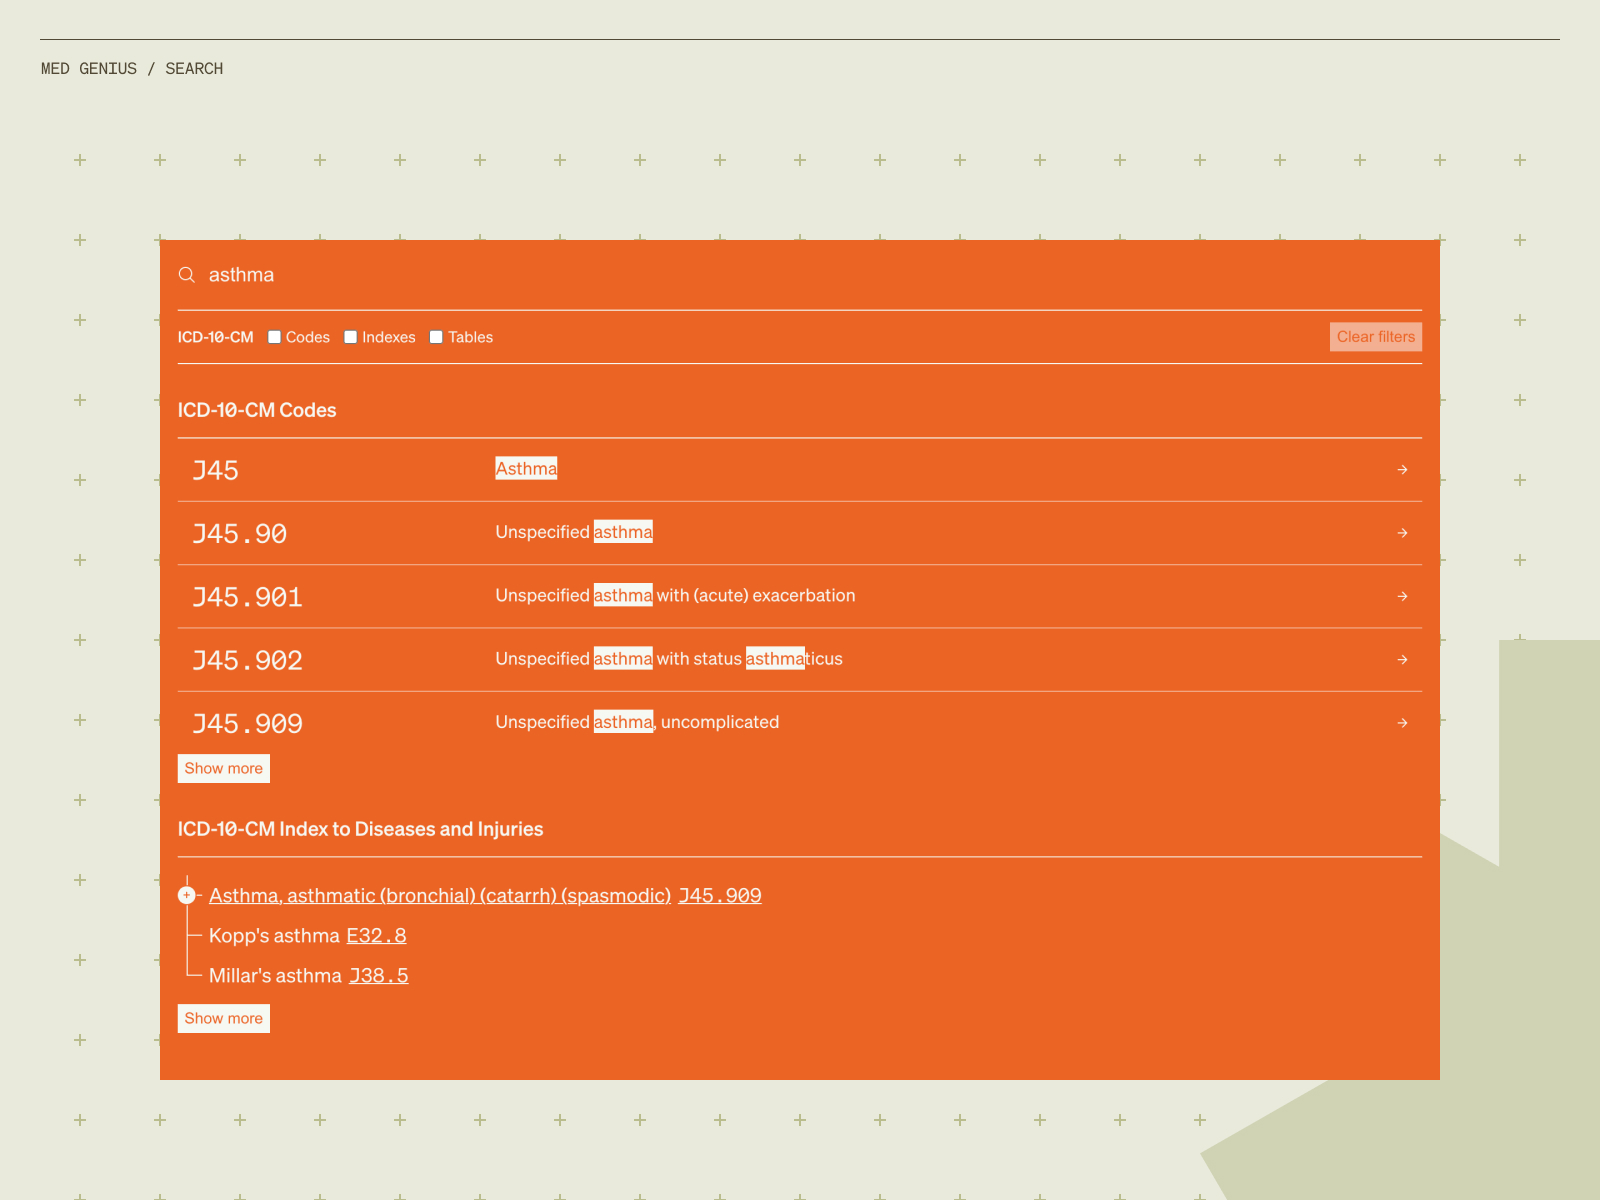Click the arrow icon for J45.902

click(x=1402, y=660)
